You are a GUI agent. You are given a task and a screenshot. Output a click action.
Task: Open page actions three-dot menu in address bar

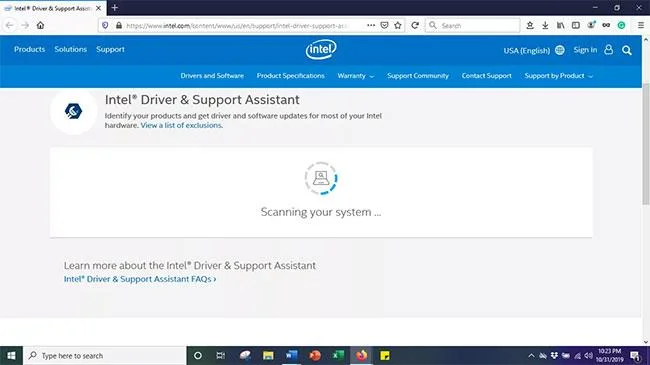point(371,25)
